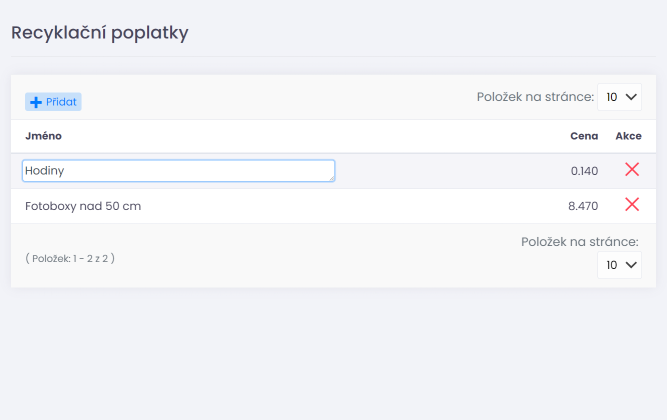Open the top items-per-page dropdown
The height and width of the screenshot is (420, 667).
[619, 97]
